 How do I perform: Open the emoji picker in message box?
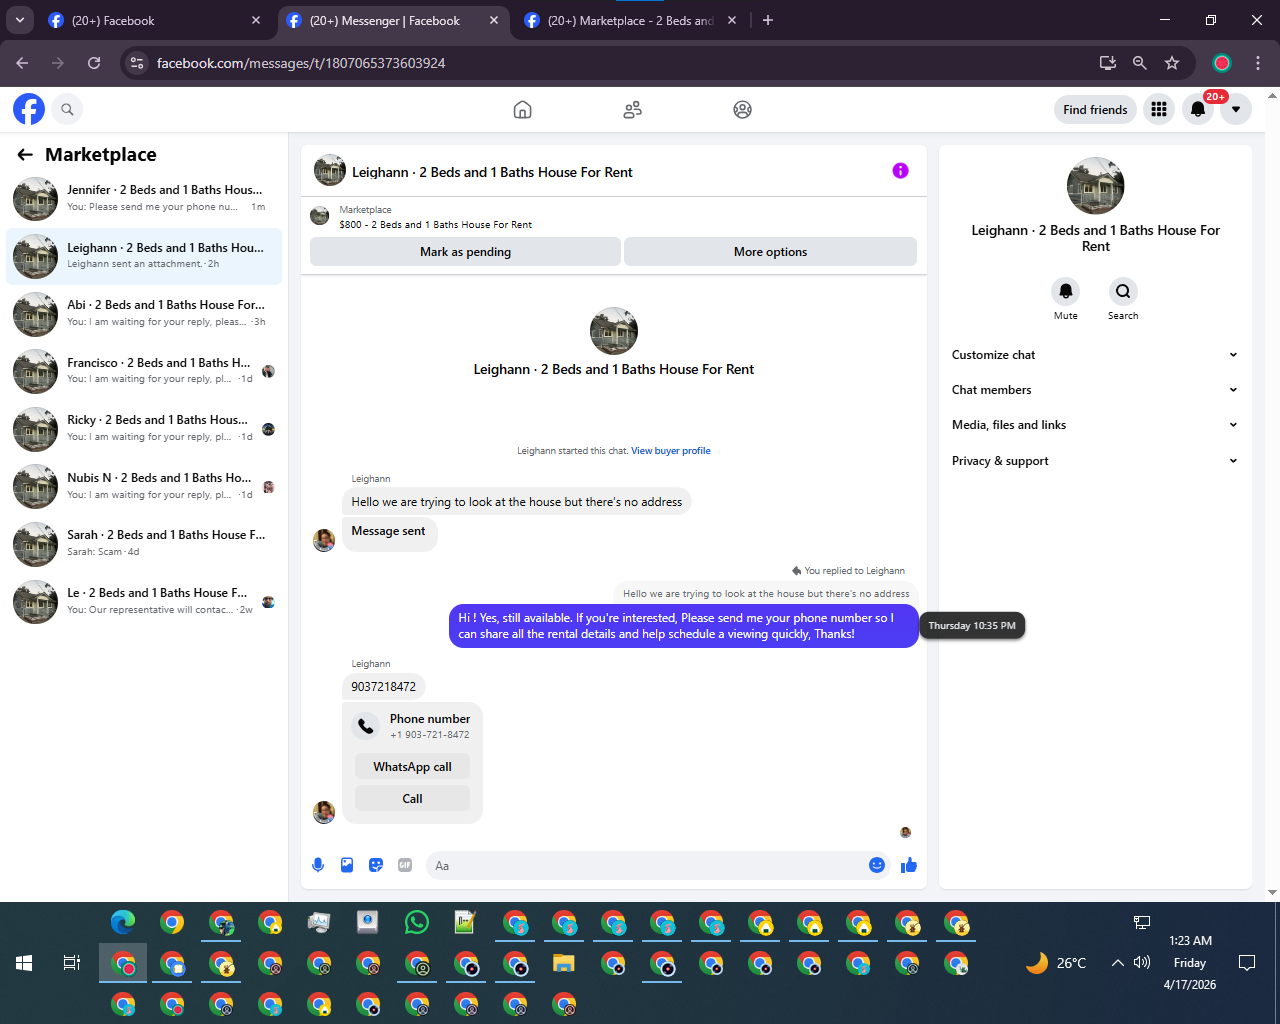(x=877, y=865)
